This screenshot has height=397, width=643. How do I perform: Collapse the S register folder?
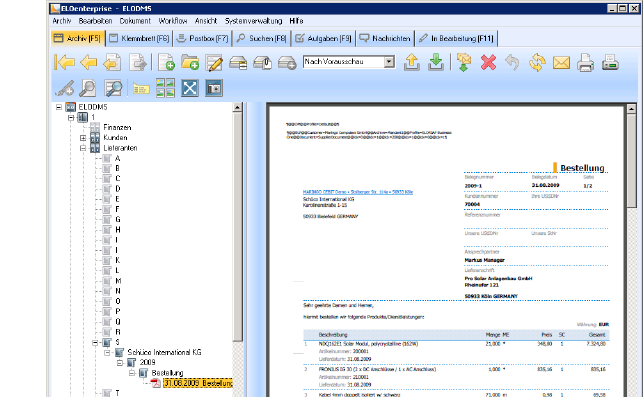(x=95, y=342)
